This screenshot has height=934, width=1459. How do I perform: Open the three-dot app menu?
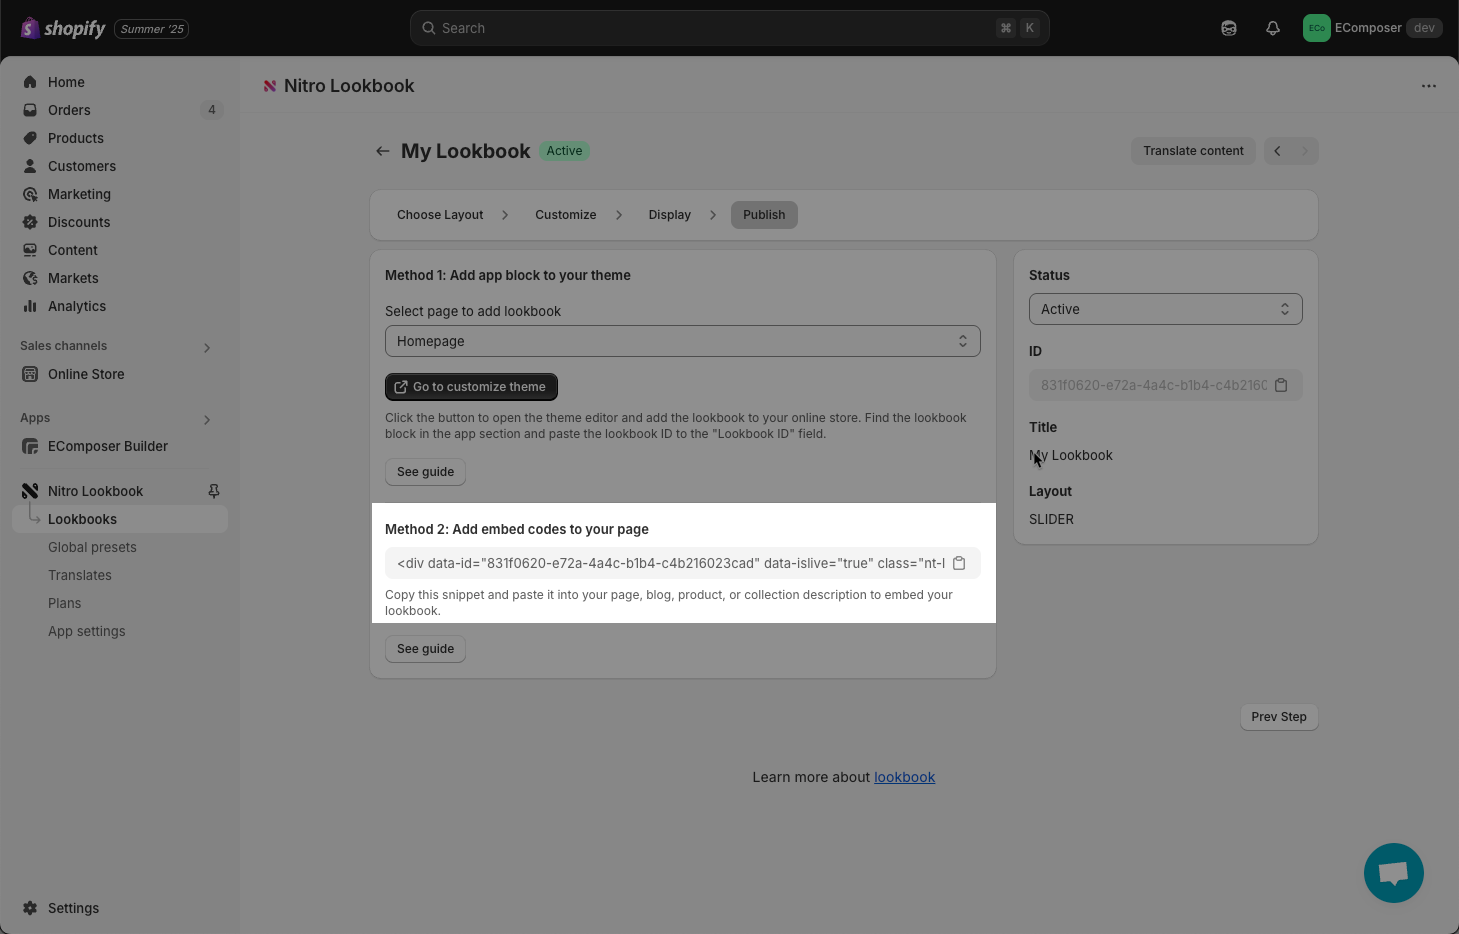1429,86
